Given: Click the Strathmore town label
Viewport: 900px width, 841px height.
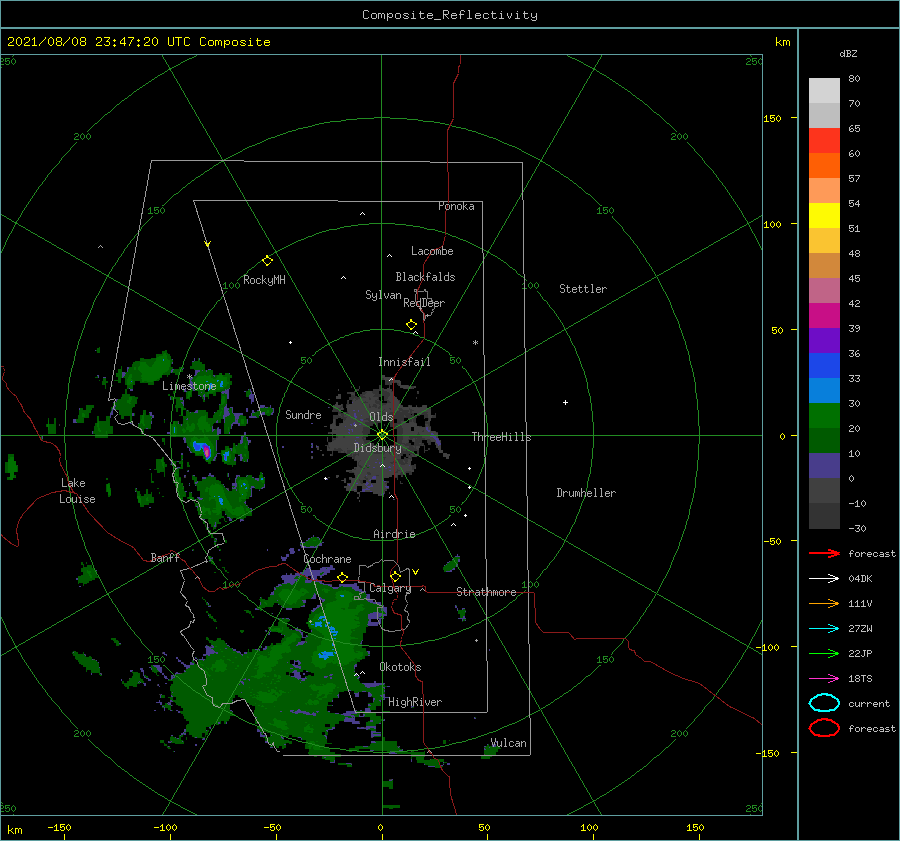Looking at the screenshot, I should (x=486, y=592).
